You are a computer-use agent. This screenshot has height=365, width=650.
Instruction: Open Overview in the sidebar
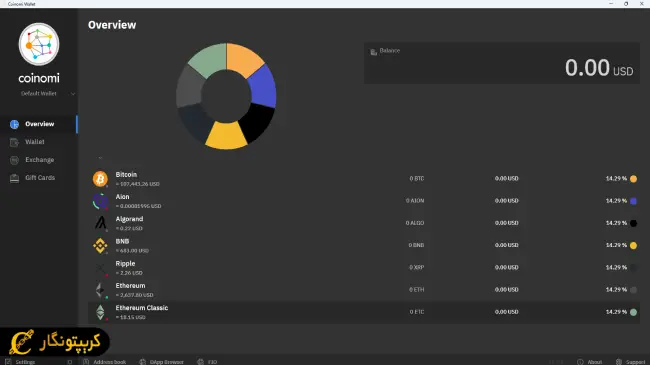pyautogui.click(x=39, y=124)
